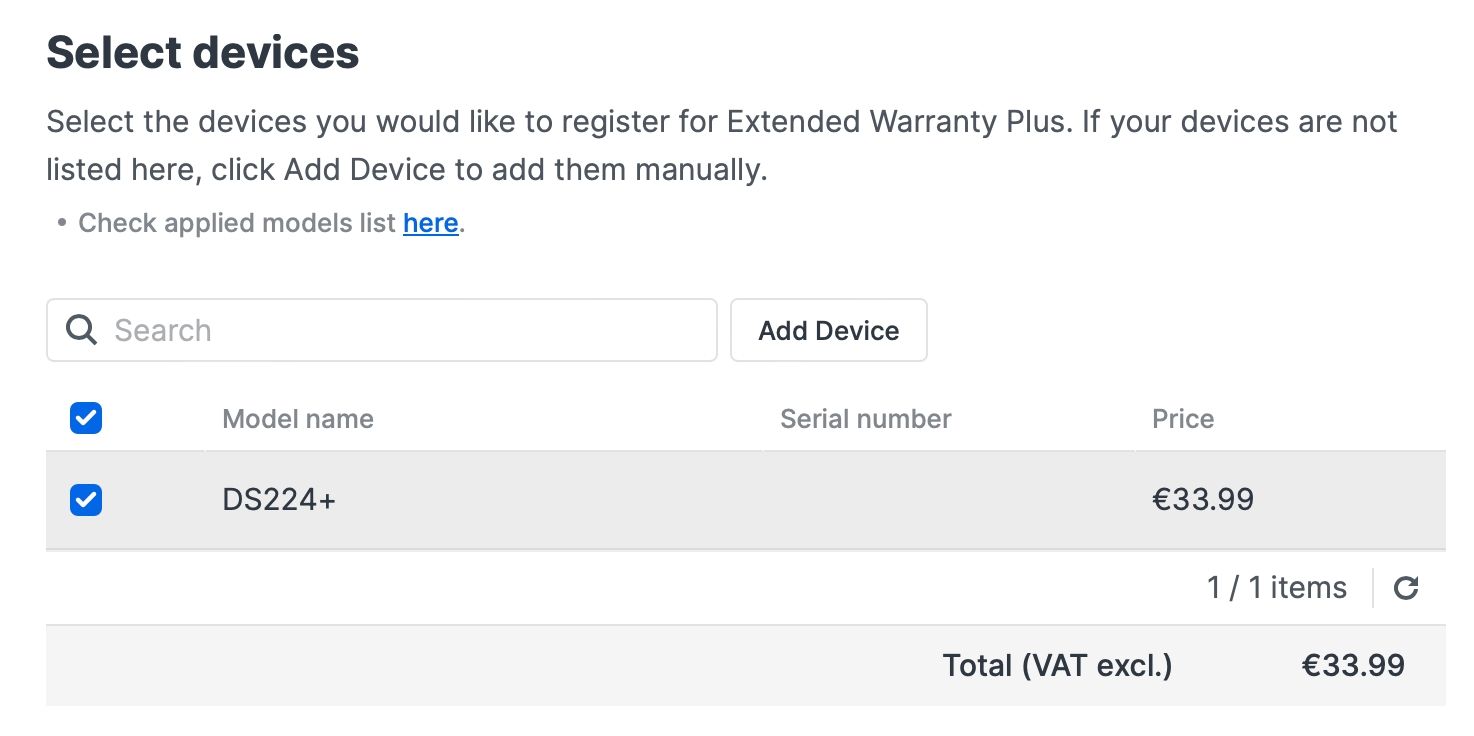Screen dimensions: 1474x736
Task: Refresh the device list
Action: tap(1406, 588)
